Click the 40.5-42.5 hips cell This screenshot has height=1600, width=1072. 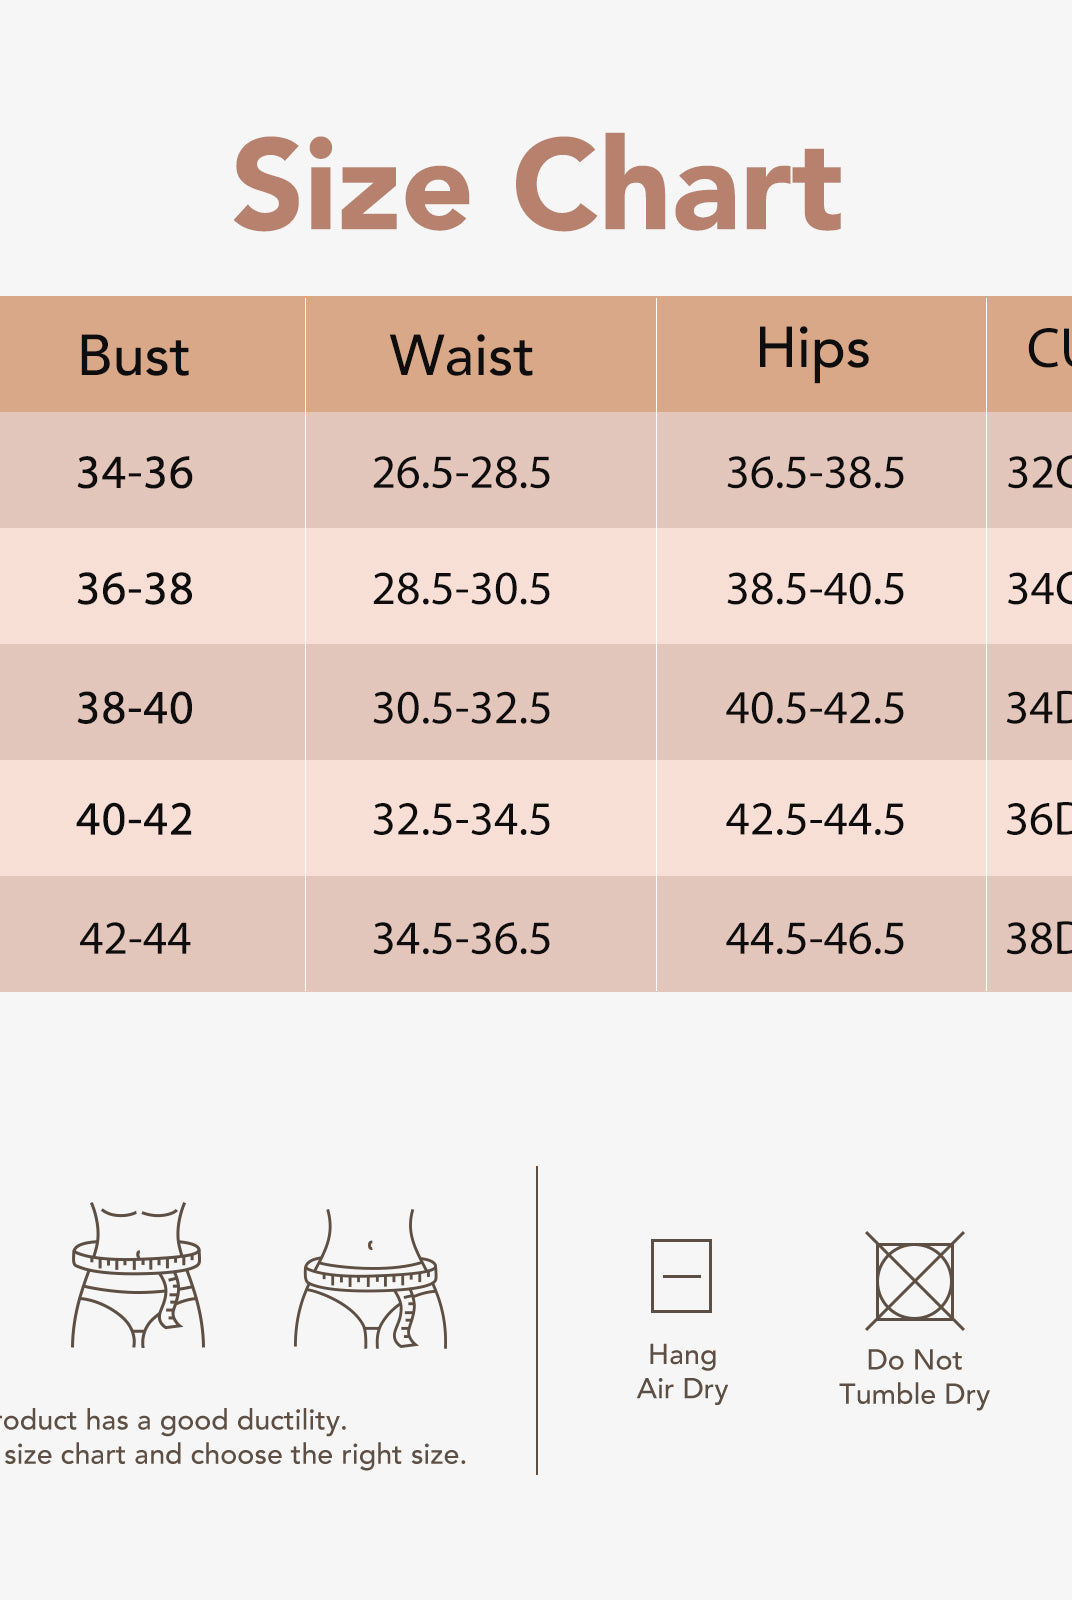(x=815, y=708)
